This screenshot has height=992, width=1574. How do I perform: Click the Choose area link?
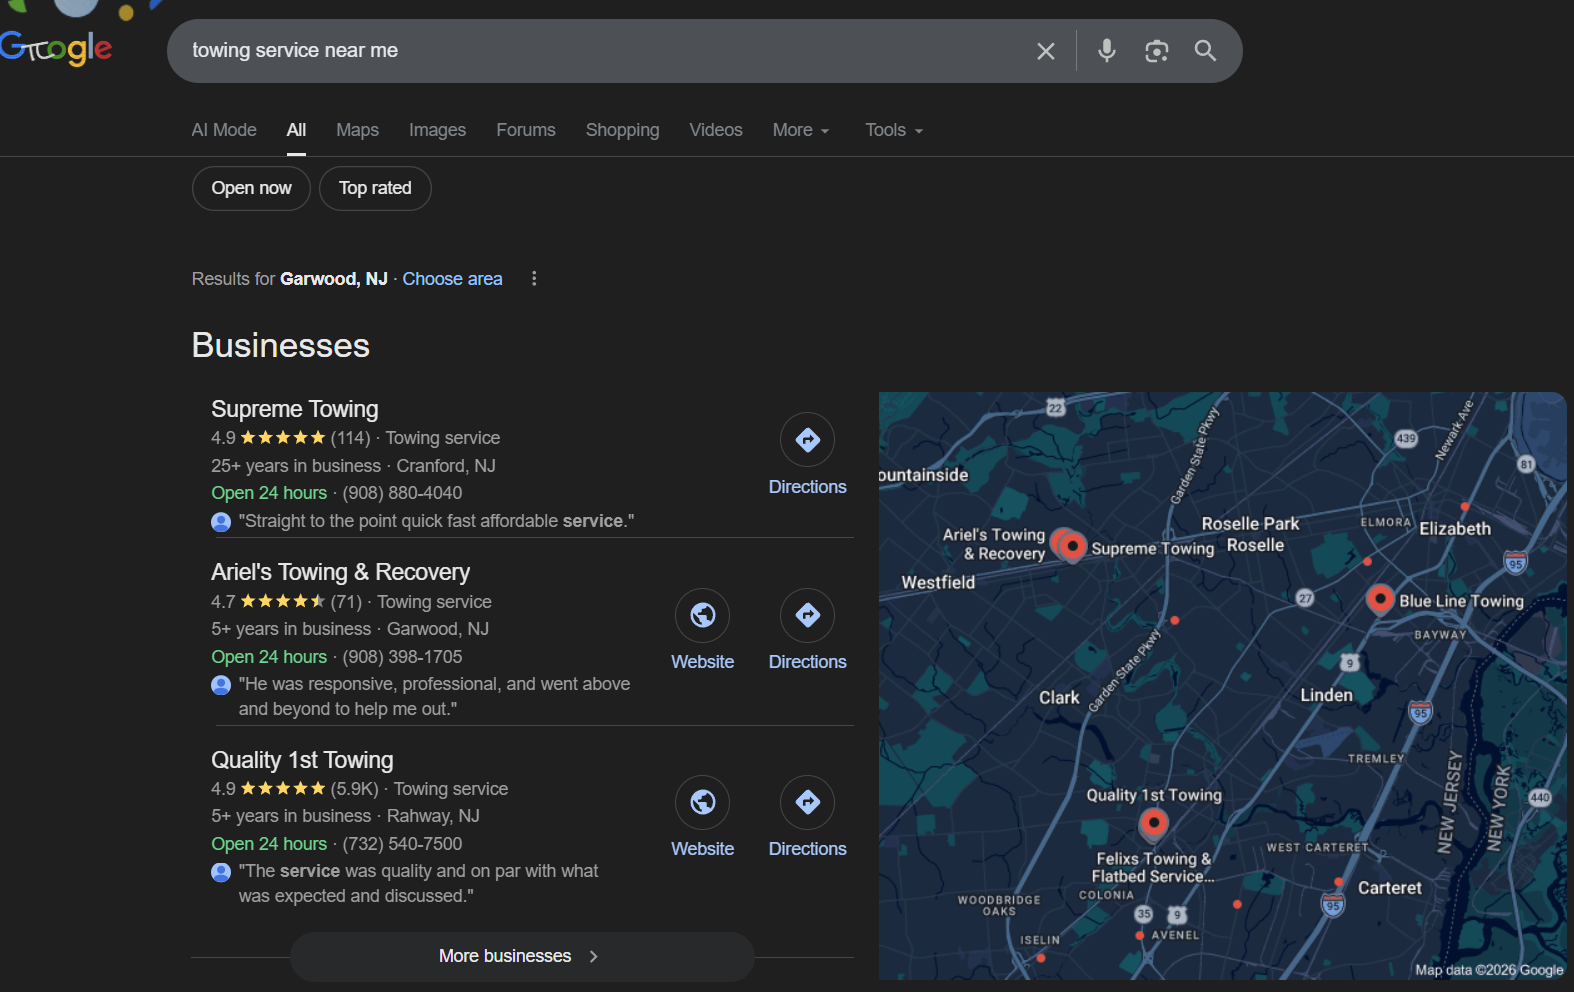click(452, 279)
